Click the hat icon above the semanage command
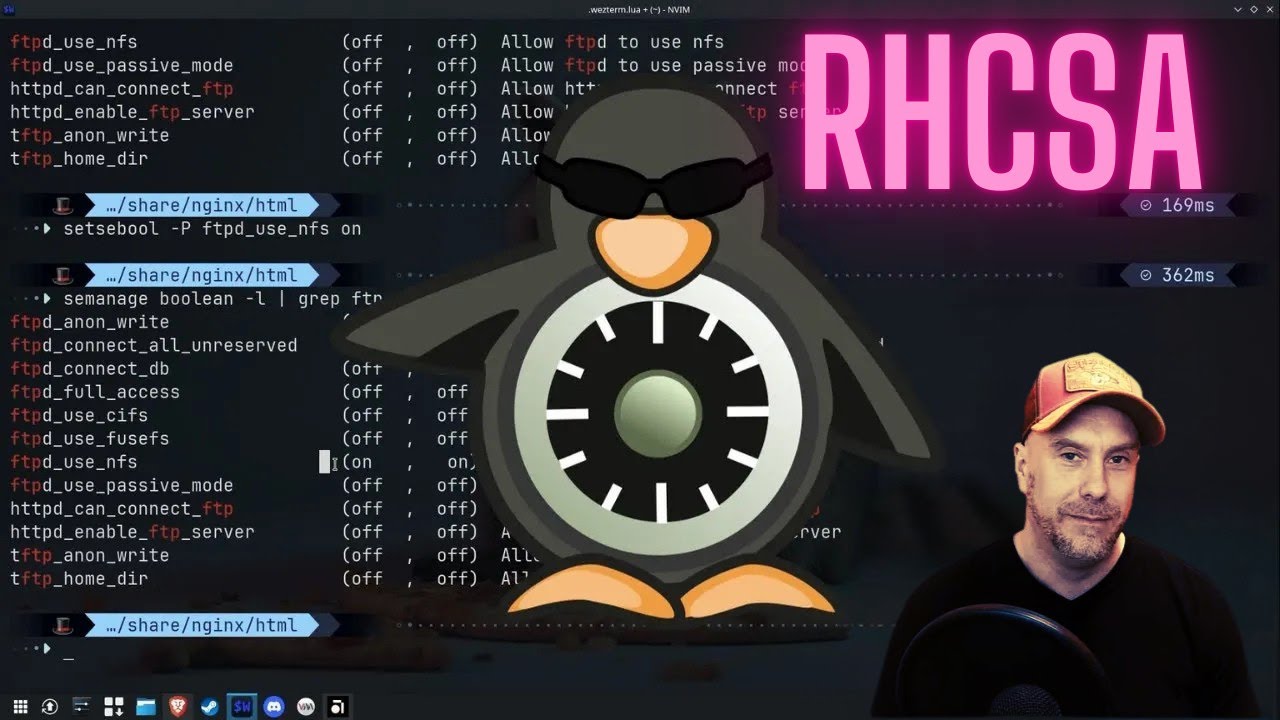 click(x=63, y=276)
